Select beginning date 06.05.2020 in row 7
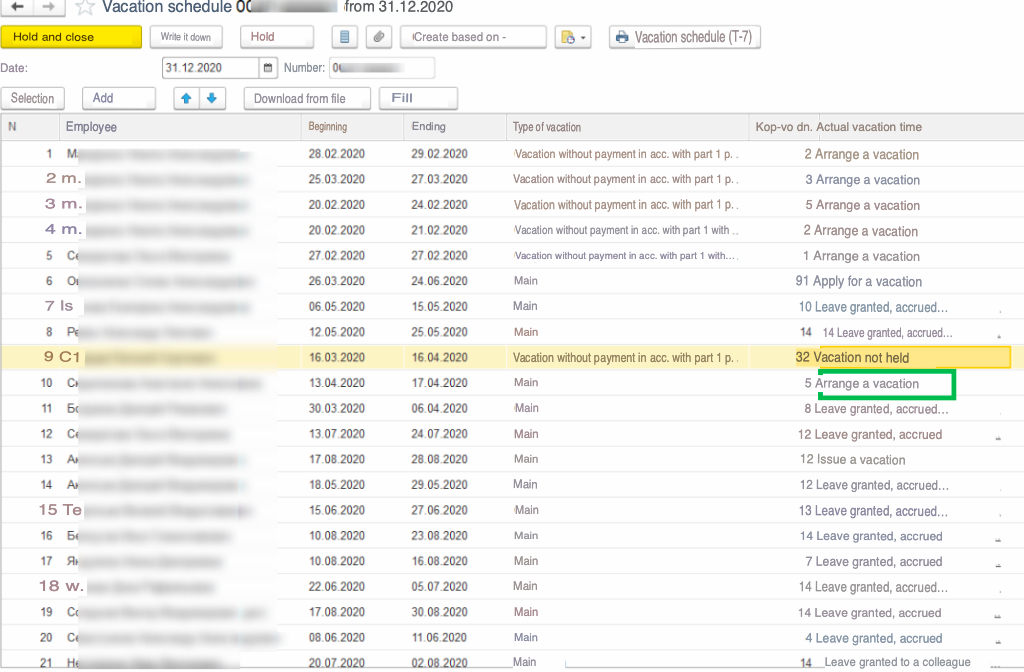This screenshot has height=672, width=1024. pos(337,306)
